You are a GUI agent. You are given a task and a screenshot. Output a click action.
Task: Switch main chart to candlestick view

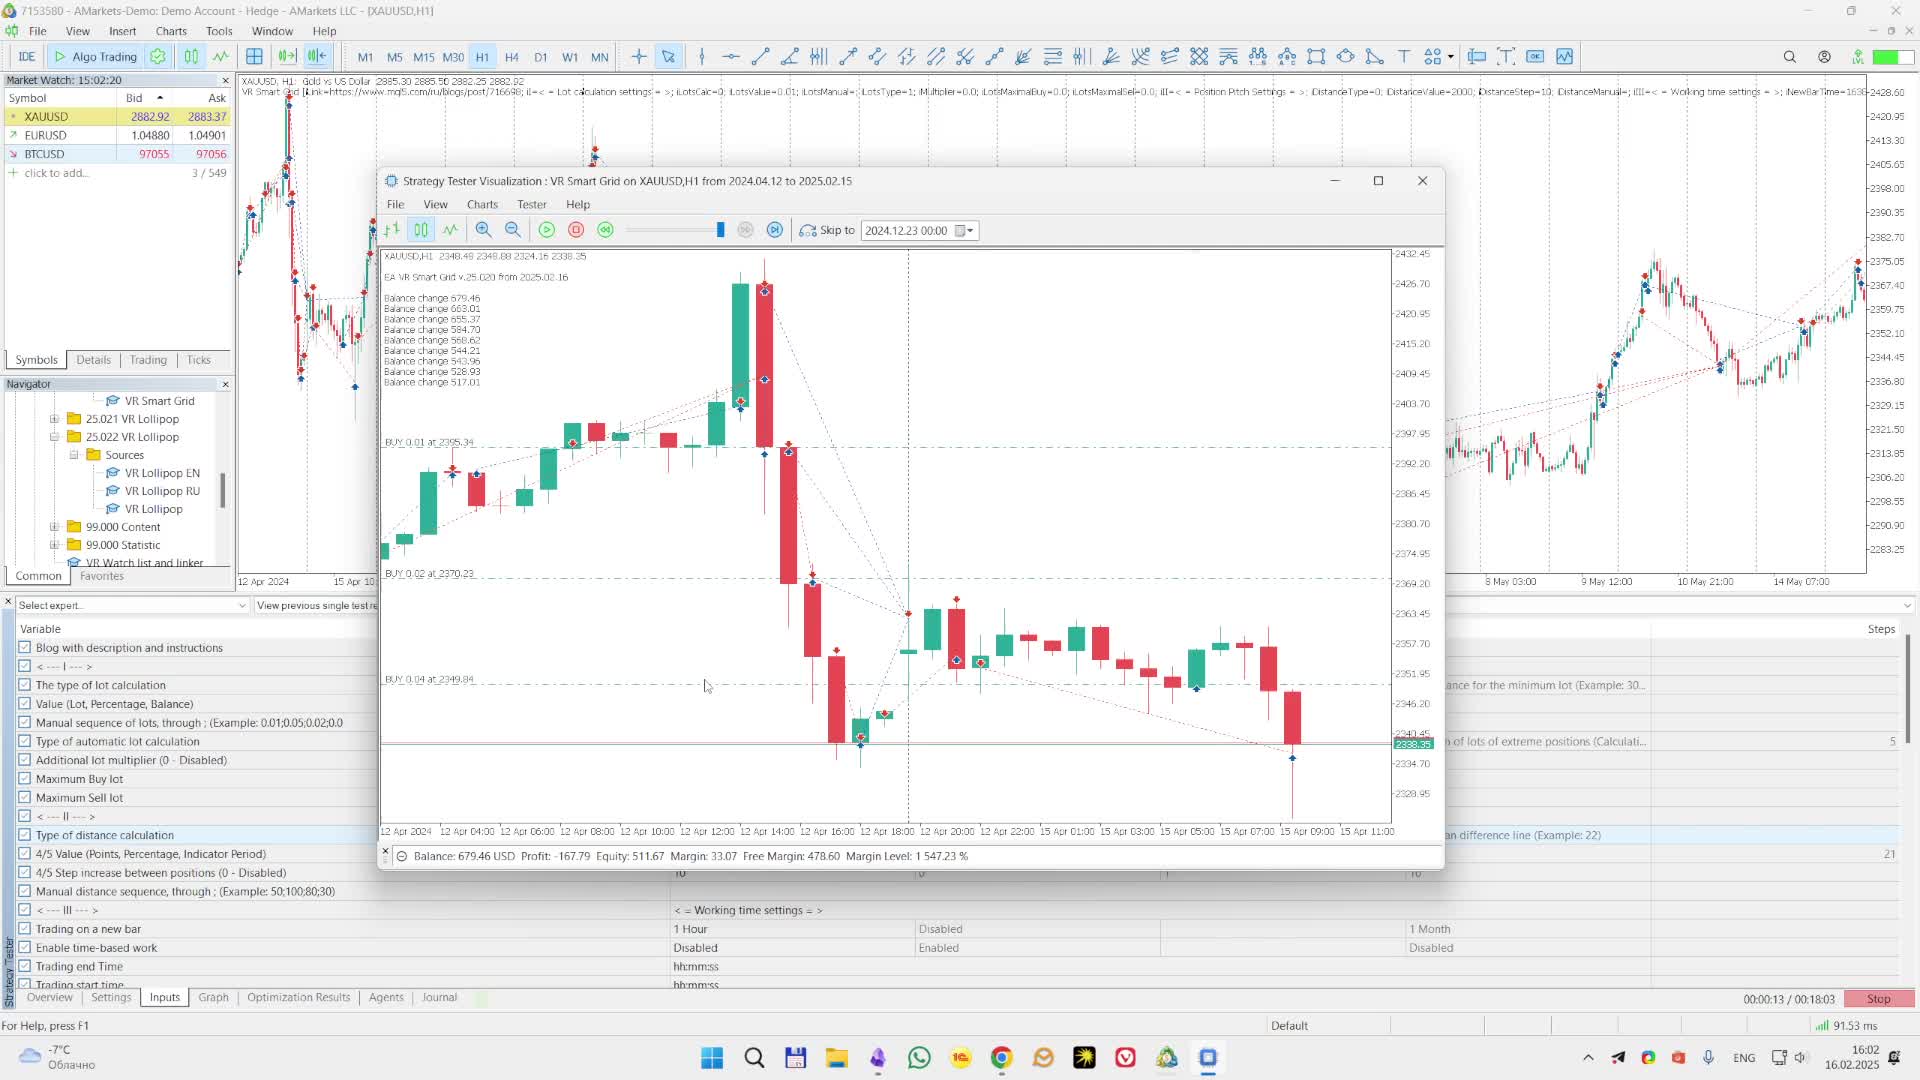coord(191,57)
